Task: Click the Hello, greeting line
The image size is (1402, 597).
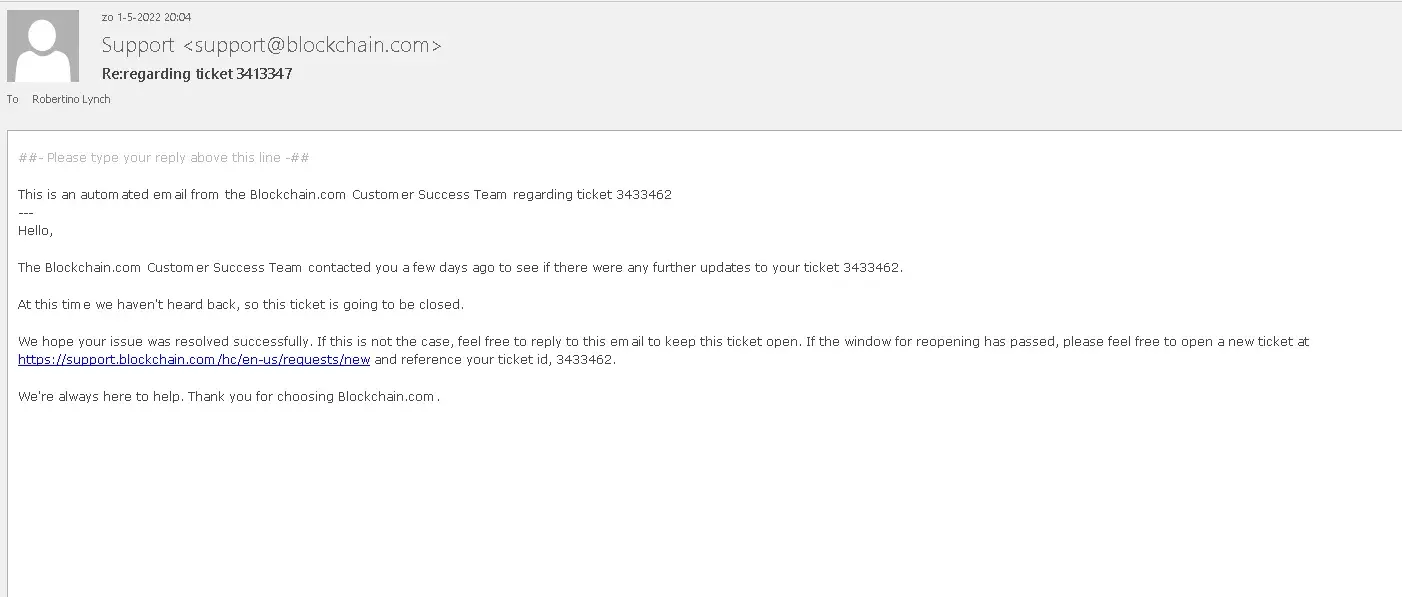Action: [x=36, y=231]
